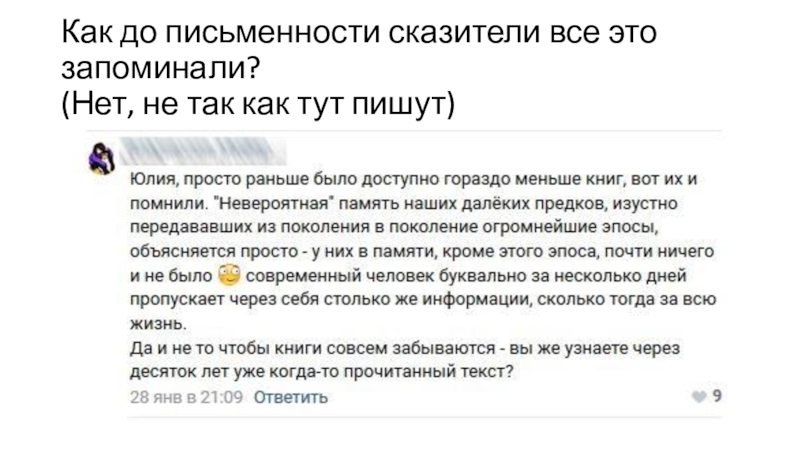Like the comment with the heart icon
Viewport: 800px width, 450px height.
pos(698,397)
